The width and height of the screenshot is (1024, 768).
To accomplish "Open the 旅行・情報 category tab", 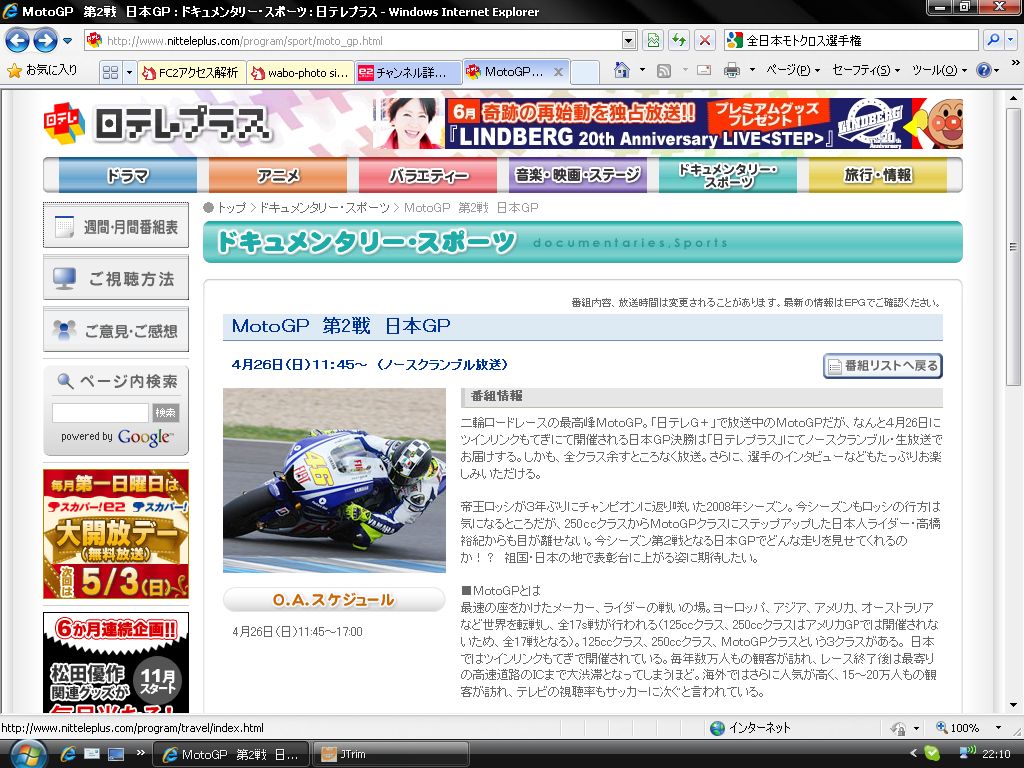I will coord(878,175).
